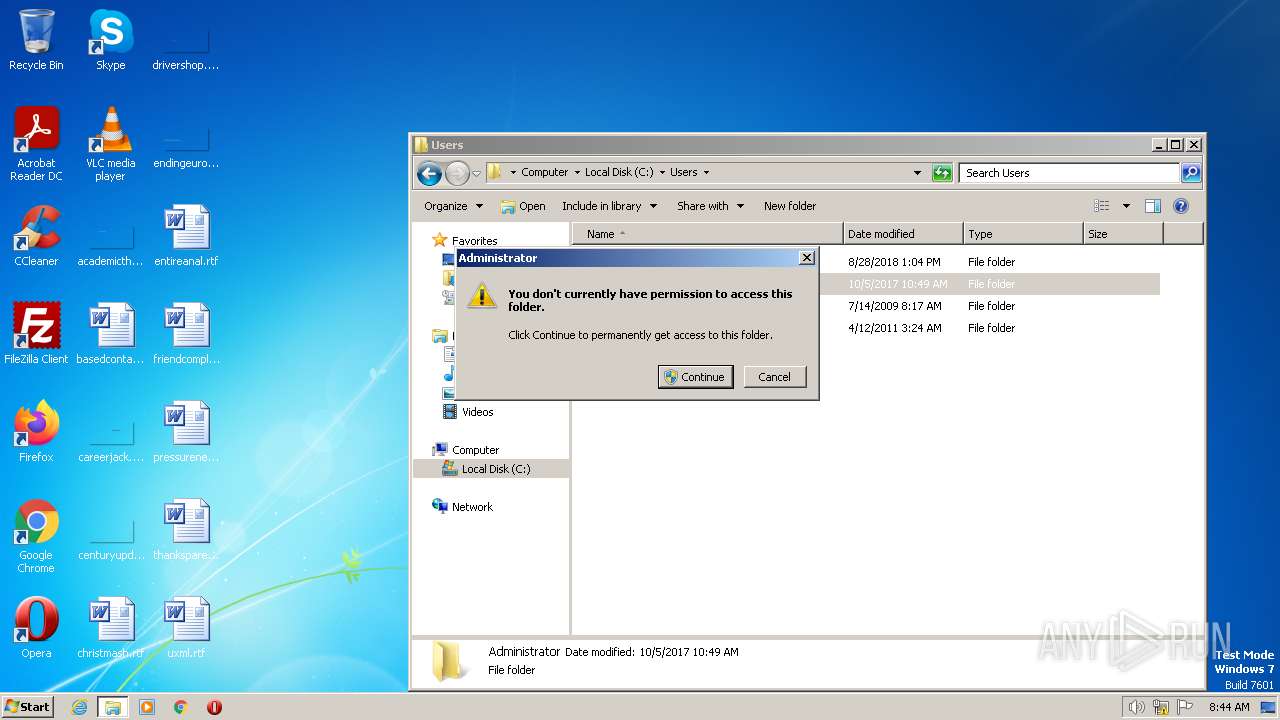The height and width of the screenshot is (720, 1280).
Task: Expand the arrow after Users breadcrumb
Action: (x=706, y=173)
